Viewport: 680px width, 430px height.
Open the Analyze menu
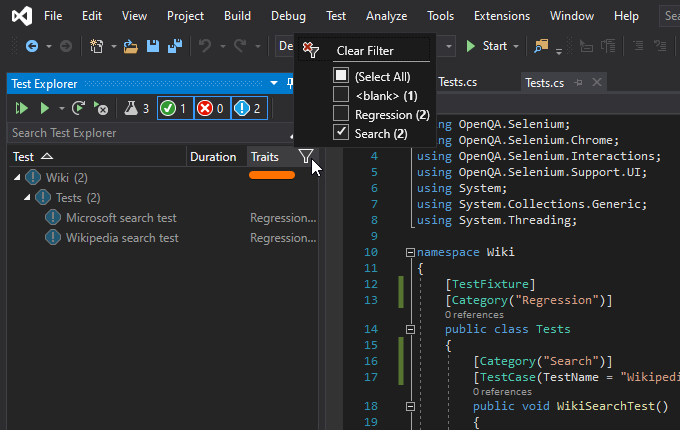click(x=386, y=16)
